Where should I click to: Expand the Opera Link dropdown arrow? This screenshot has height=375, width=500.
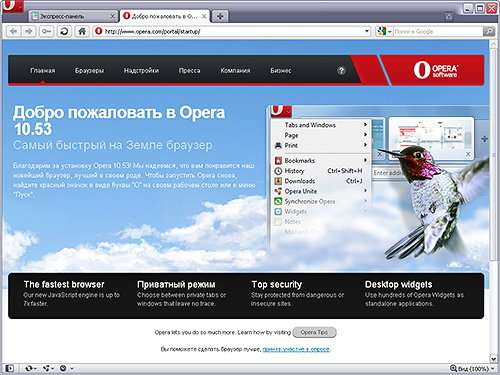click(x=35, y=369)
